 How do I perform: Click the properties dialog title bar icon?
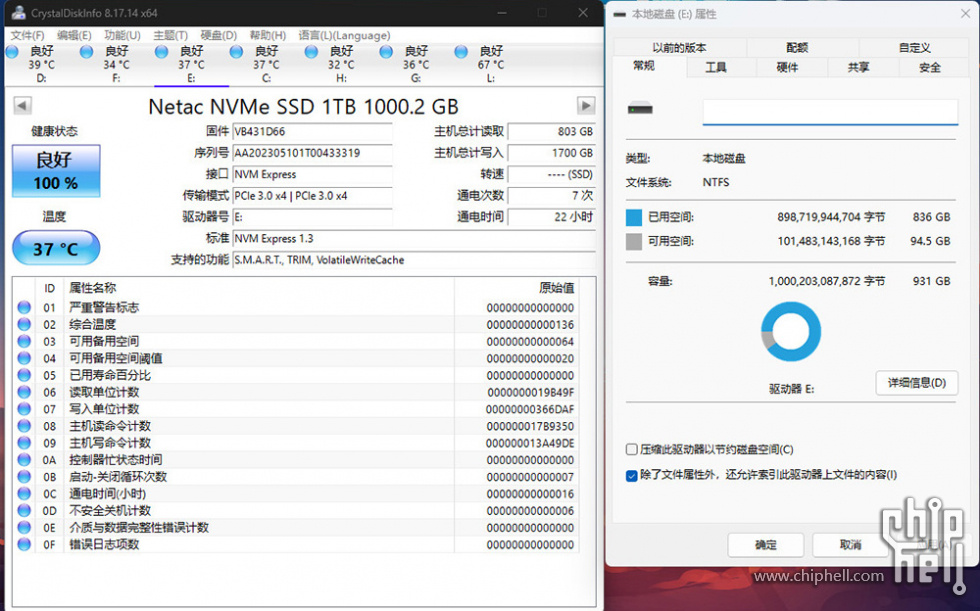pos(619,14)
